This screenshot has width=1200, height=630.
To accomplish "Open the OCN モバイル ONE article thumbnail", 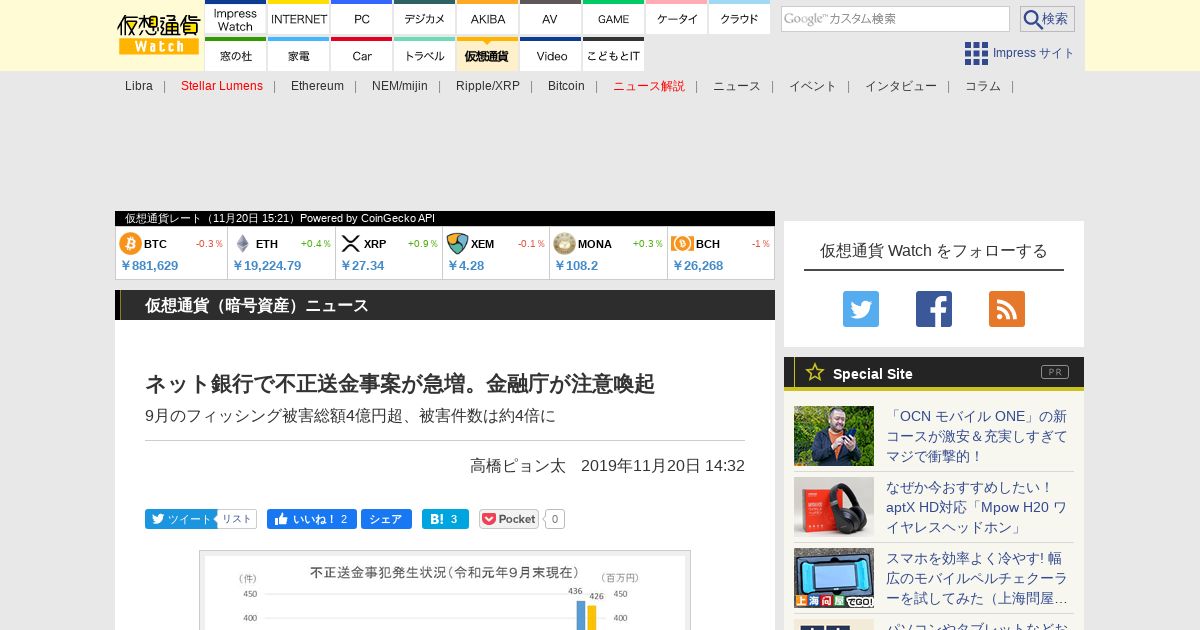I will [x=834, y=436].
